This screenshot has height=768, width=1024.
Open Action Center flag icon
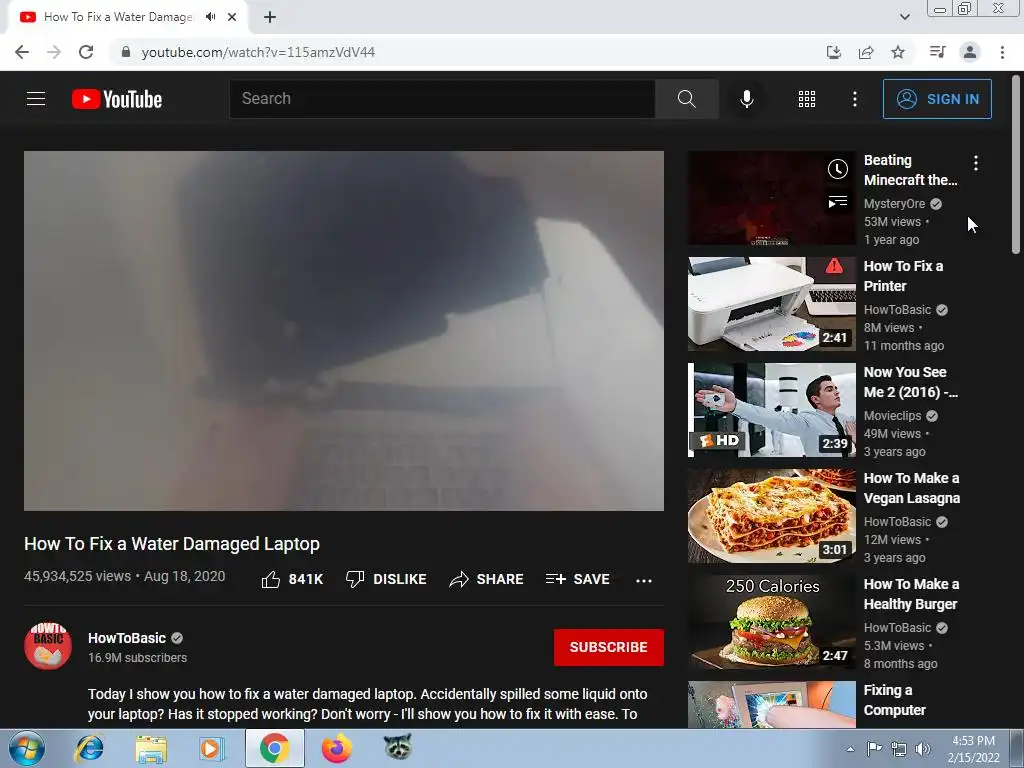(874, 749)
